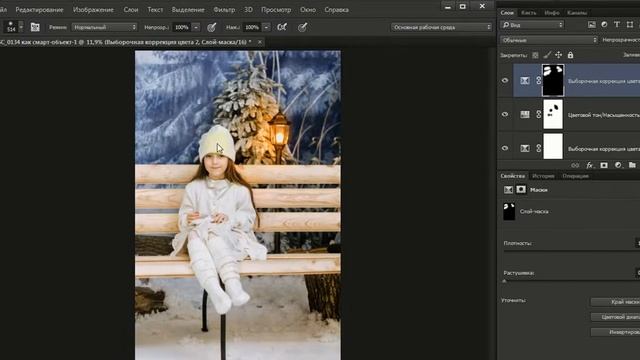Switch to the Каналы panel tab

pos(577,13)
